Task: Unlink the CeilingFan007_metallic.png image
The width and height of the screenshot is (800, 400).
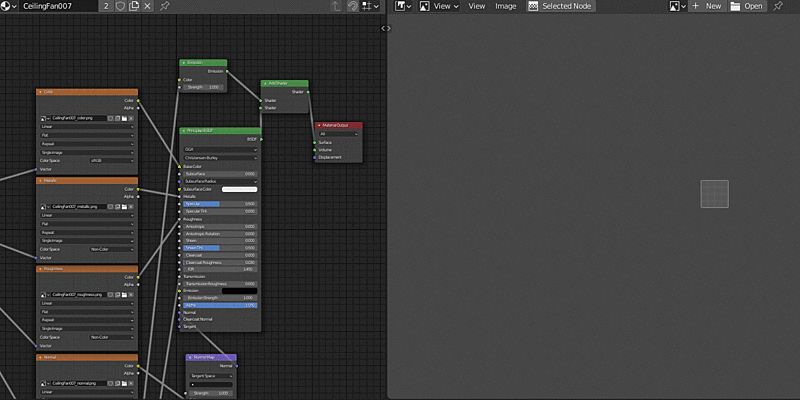Action: point(131,207)
